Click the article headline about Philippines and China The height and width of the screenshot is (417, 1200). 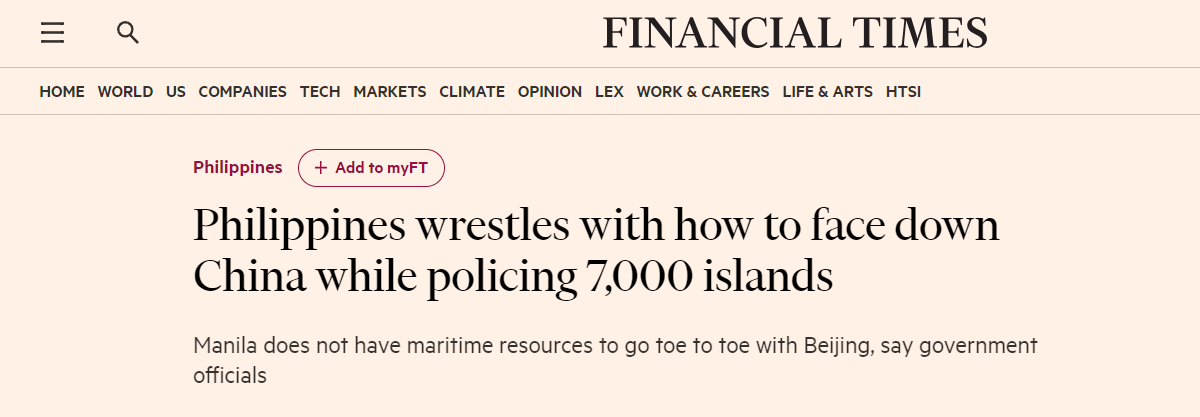coord(596,251)
